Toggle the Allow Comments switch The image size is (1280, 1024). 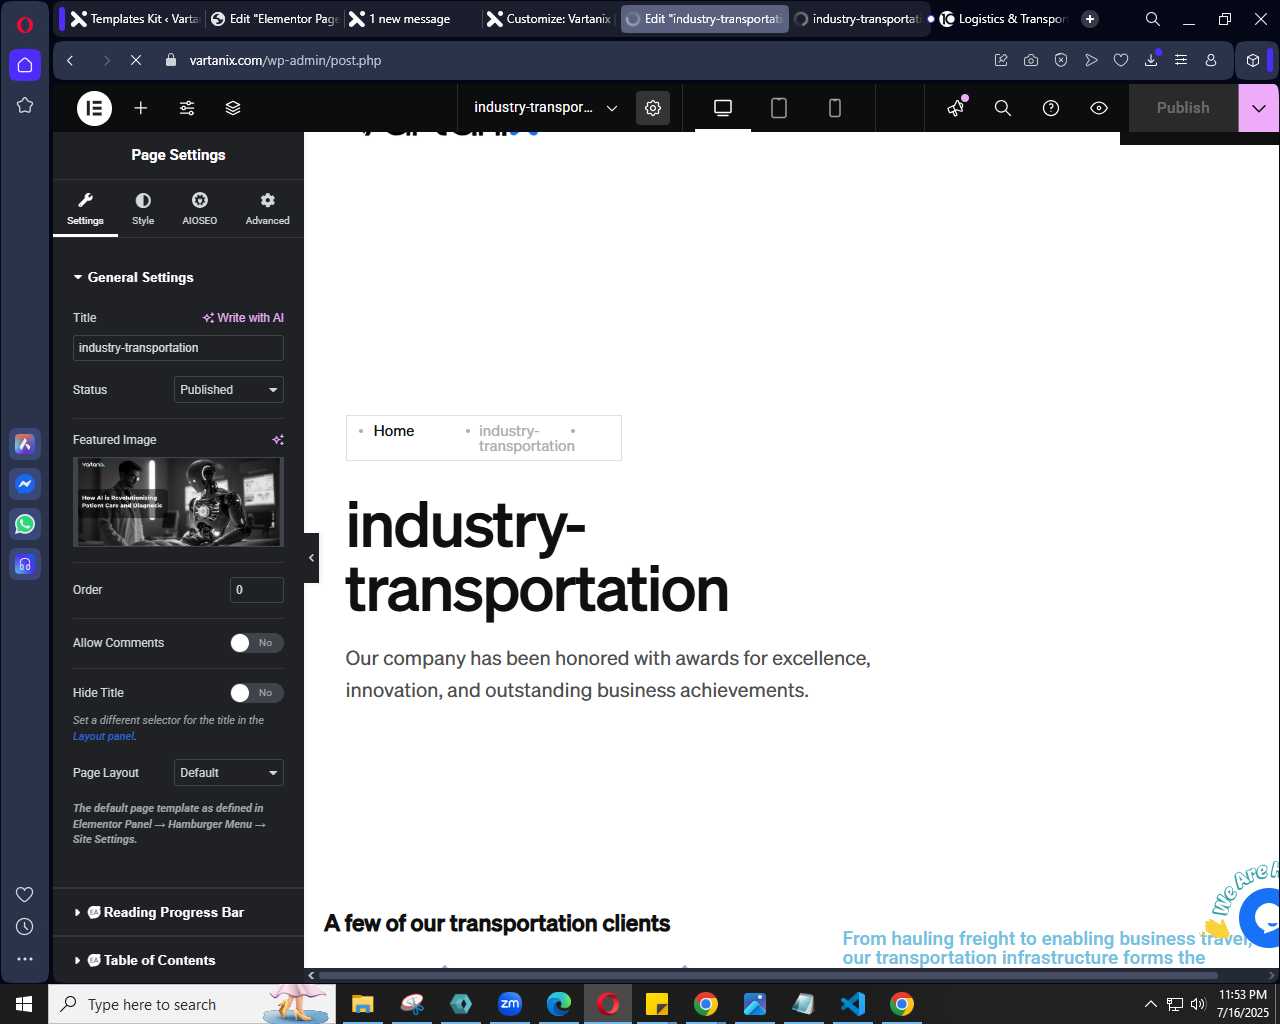(x=257, y=643)
